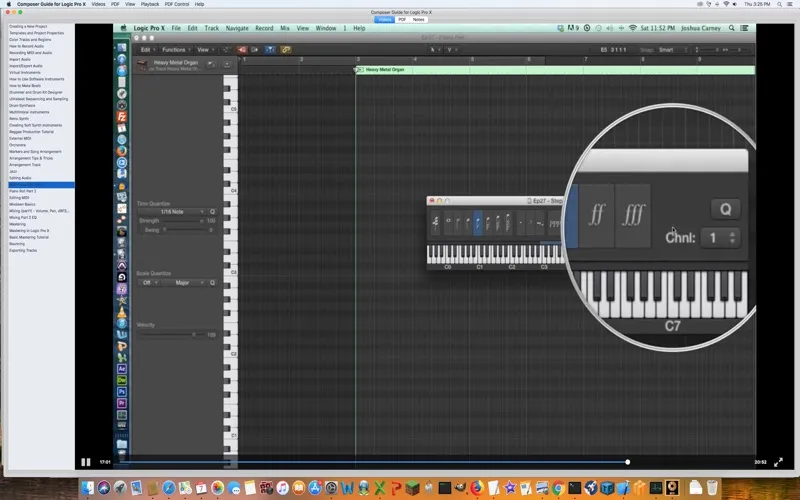Image resolution: width=800 pixels, height=500 pixels.
Task: Select "Creating a New Project" lesson
Action: pyautogui.click(x=28, y=26)
